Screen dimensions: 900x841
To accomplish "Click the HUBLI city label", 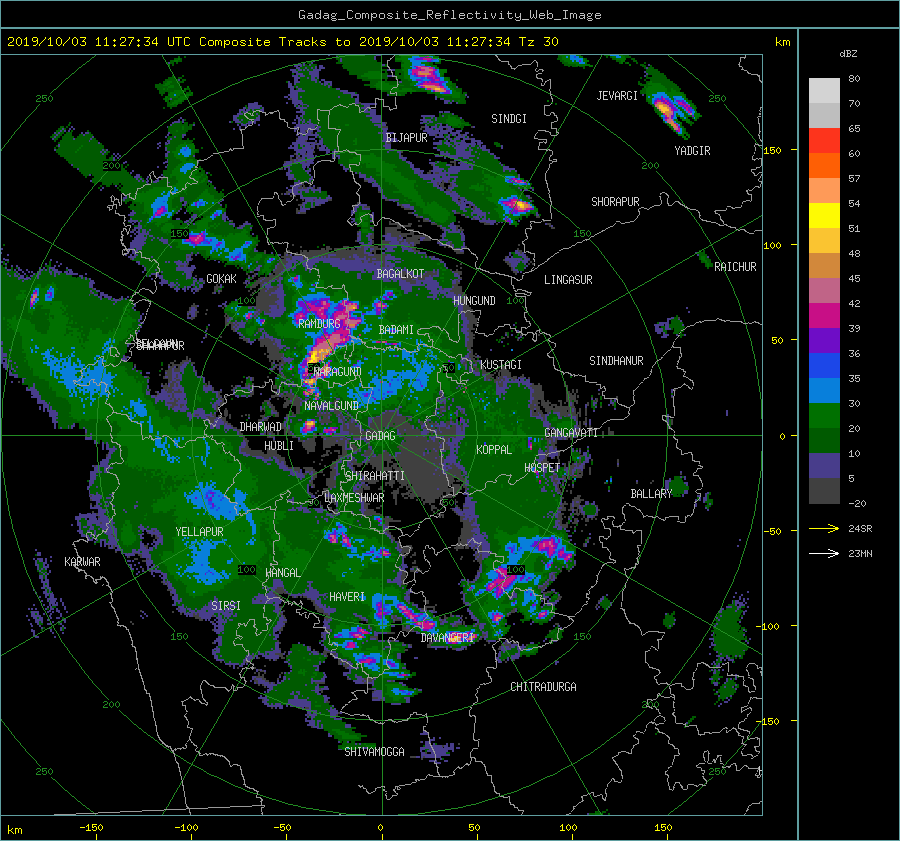I will [x=279, y=446].
